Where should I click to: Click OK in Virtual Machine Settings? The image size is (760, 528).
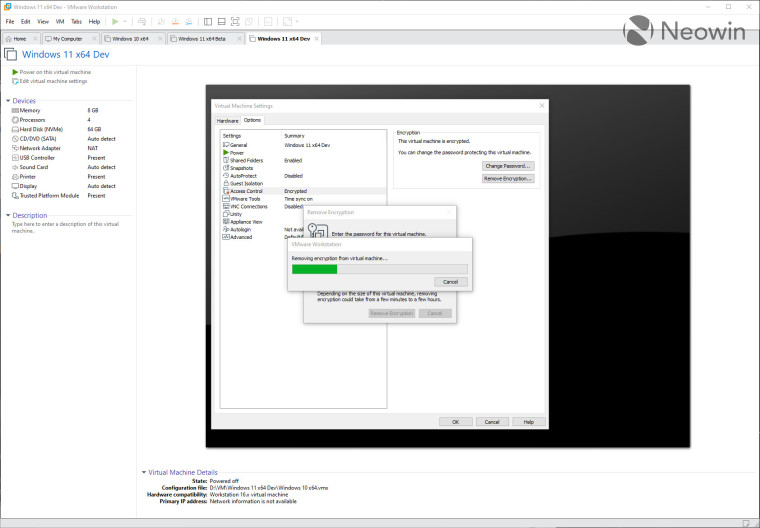[456, 422]
